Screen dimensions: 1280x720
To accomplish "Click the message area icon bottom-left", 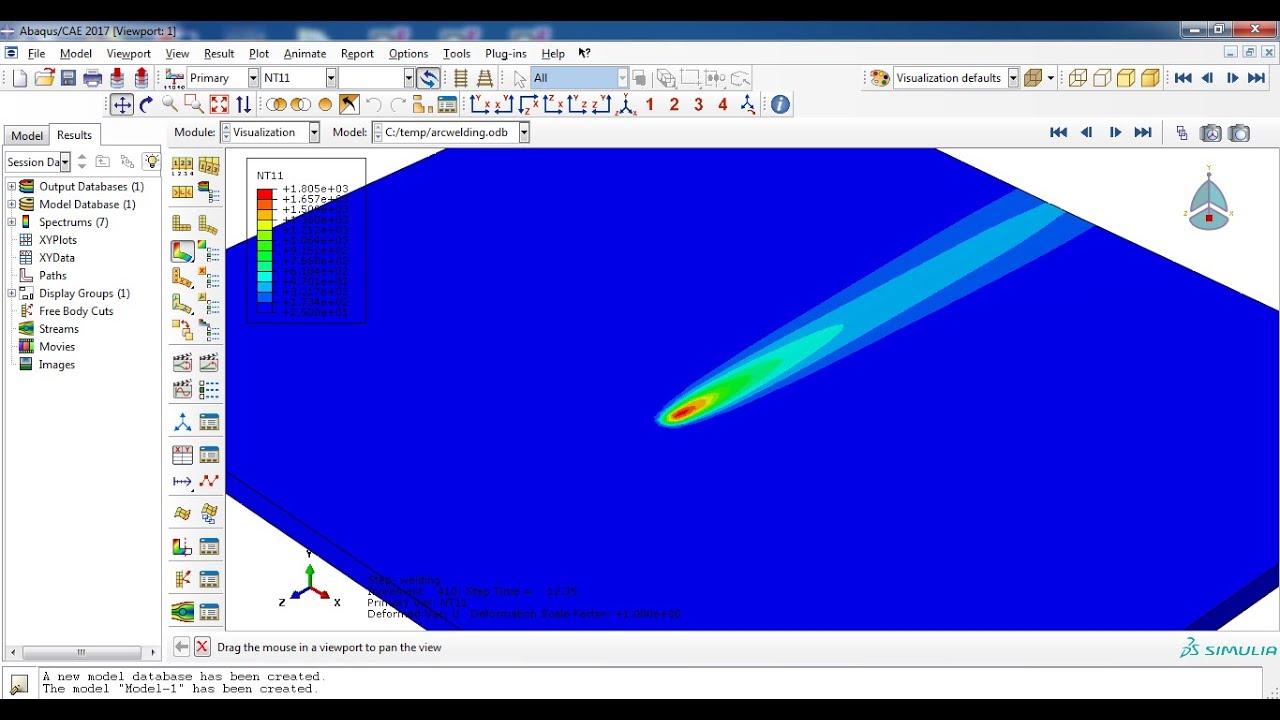I will tap(19, 684).
